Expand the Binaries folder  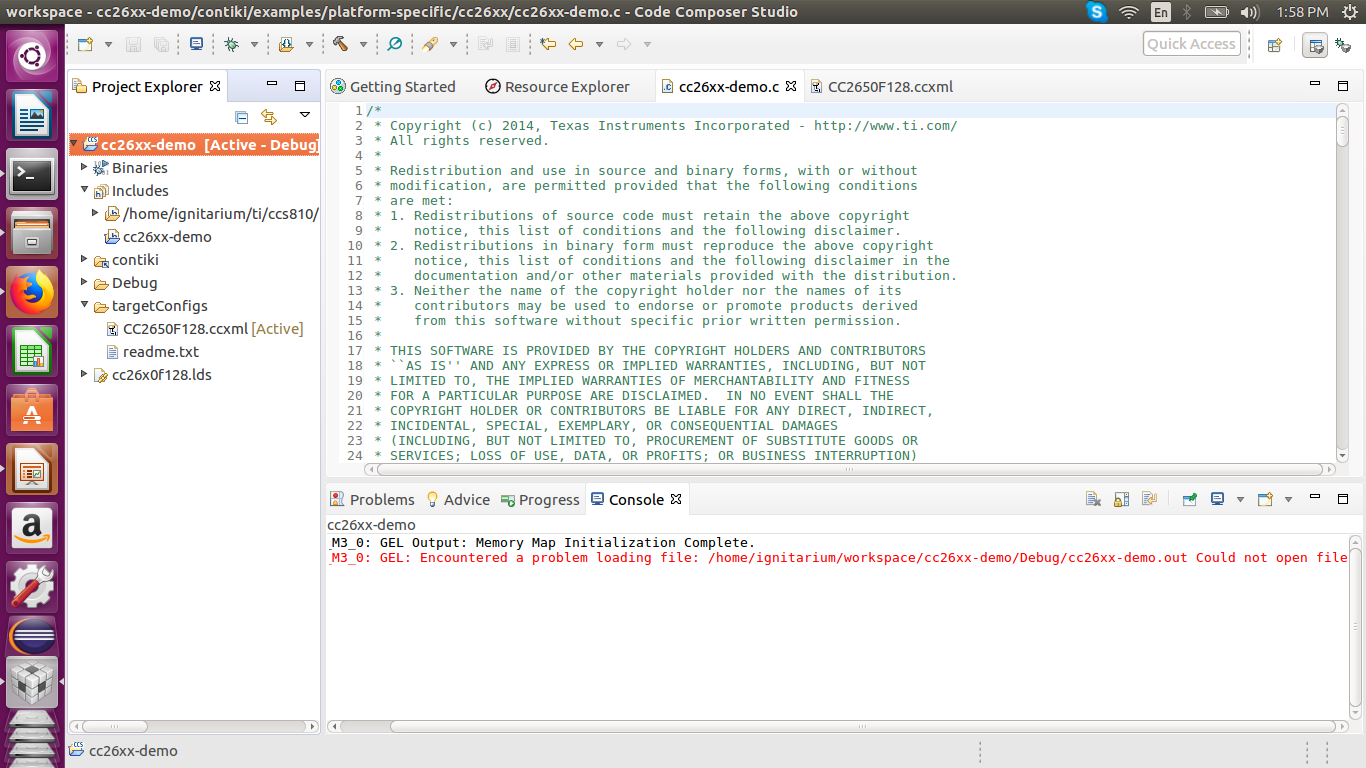click(x=85, y=168)
